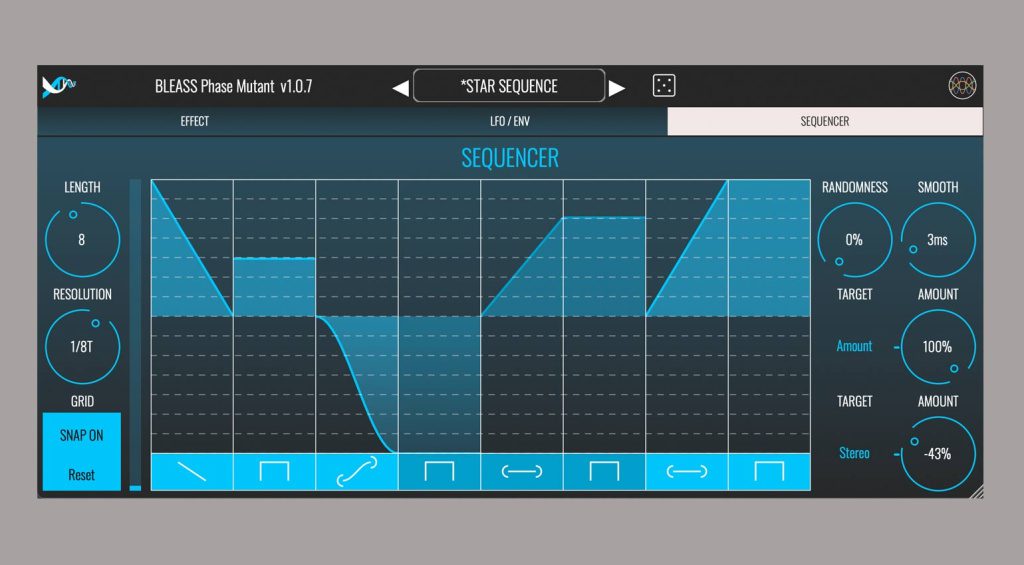1024x565 pixels.
Task: Go to the previous preset arrow
Action: [x=400, y=88]
